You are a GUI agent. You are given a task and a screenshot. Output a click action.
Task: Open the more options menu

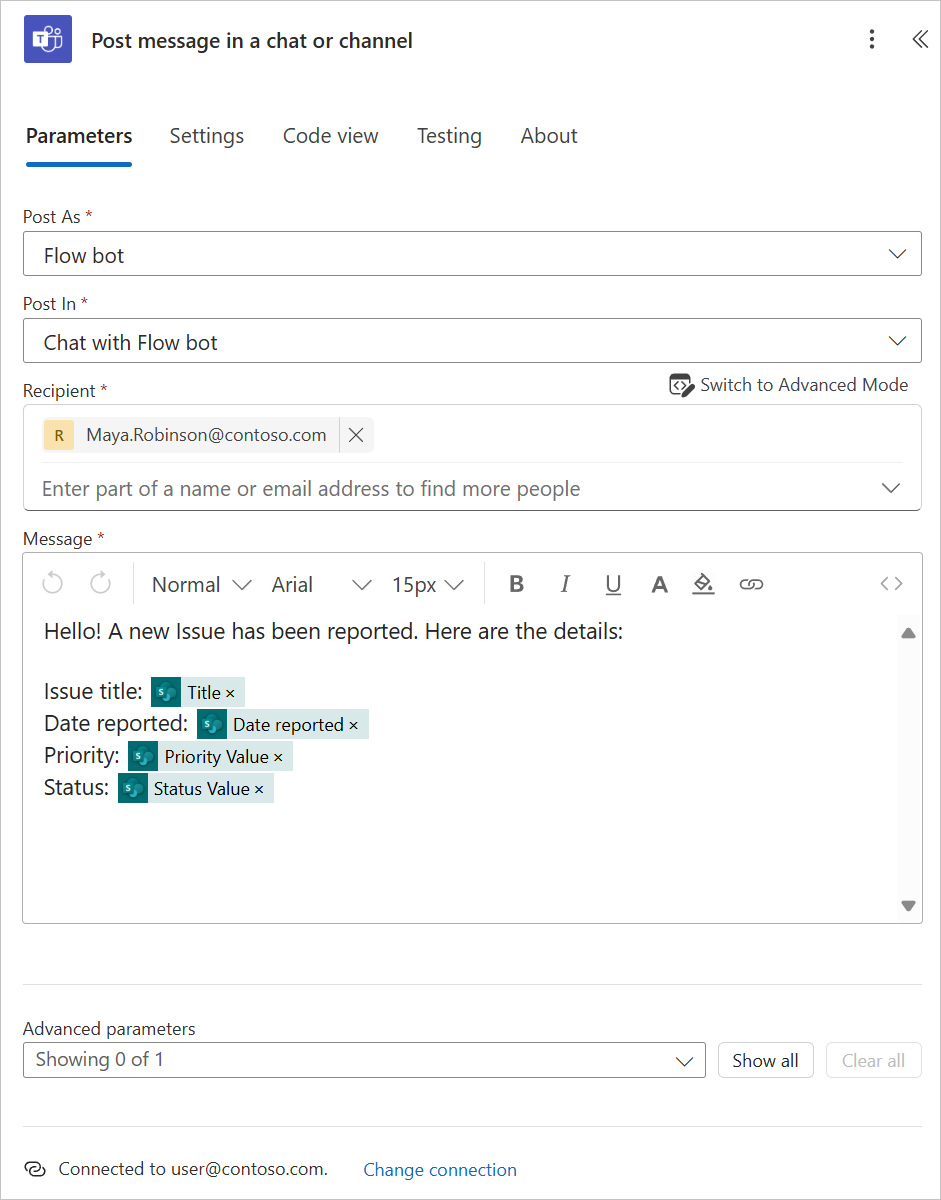pyautogui.click(x=871, y=39)
